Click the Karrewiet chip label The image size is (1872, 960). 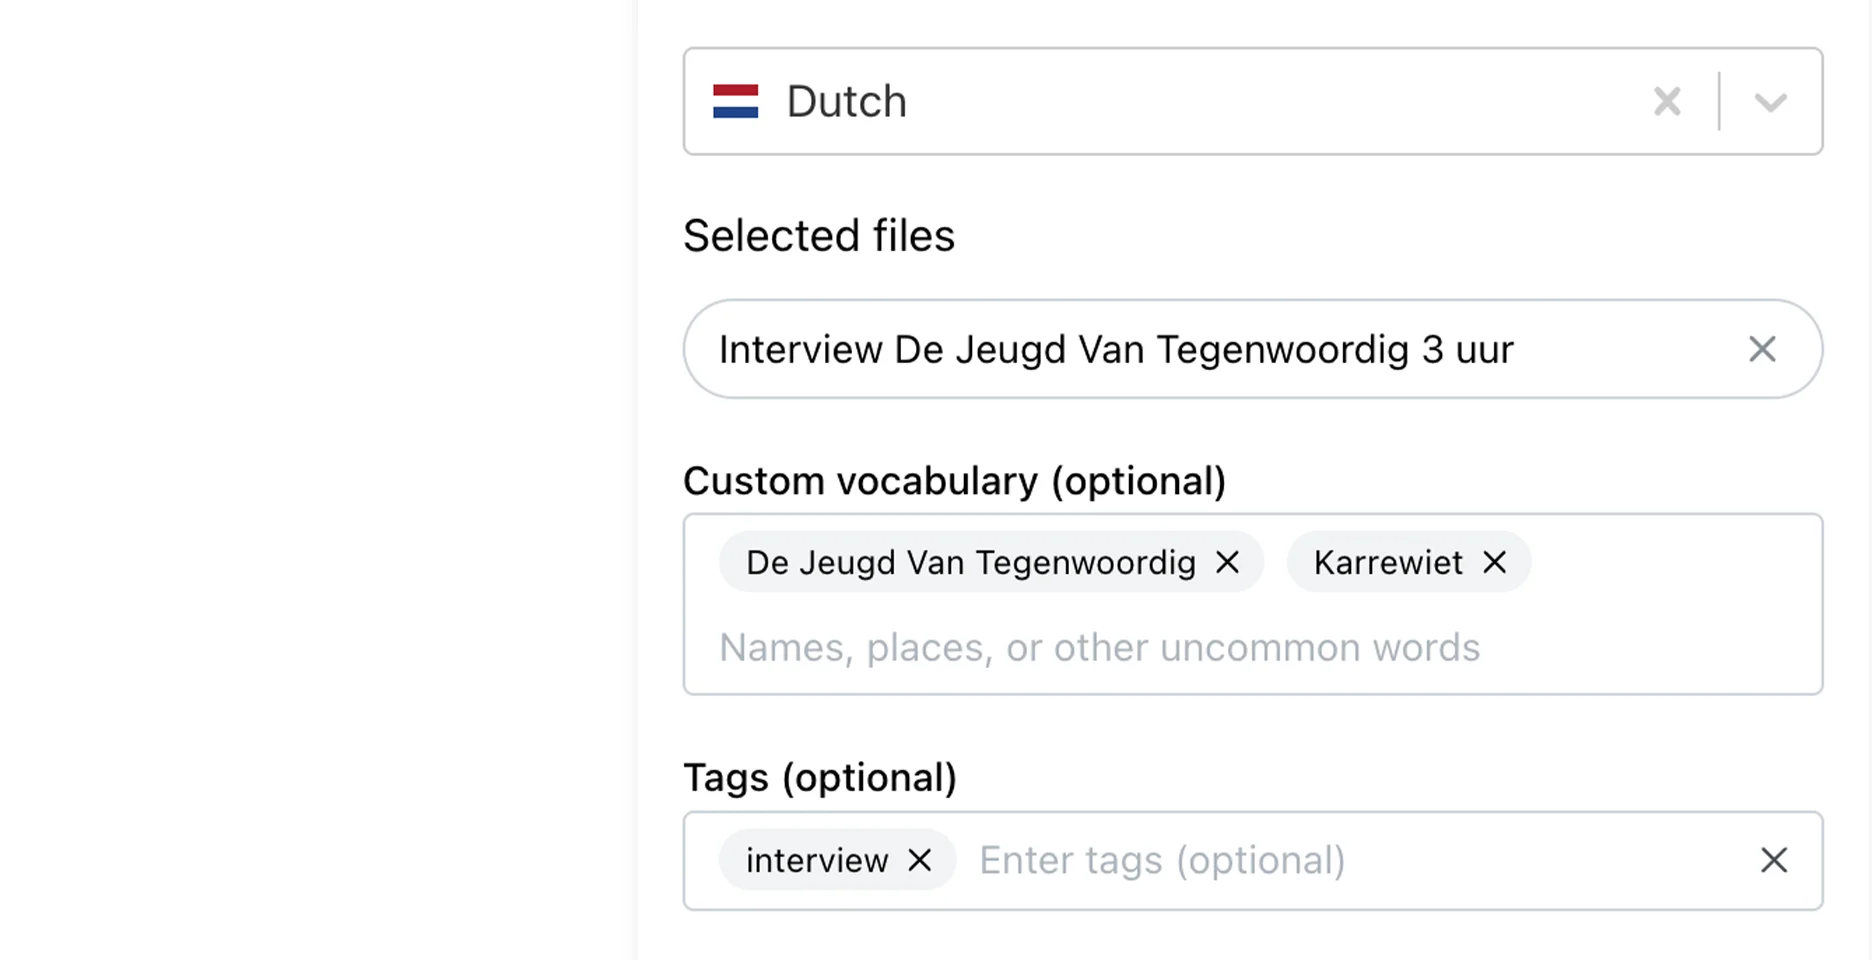click(x=1388, y=562)
